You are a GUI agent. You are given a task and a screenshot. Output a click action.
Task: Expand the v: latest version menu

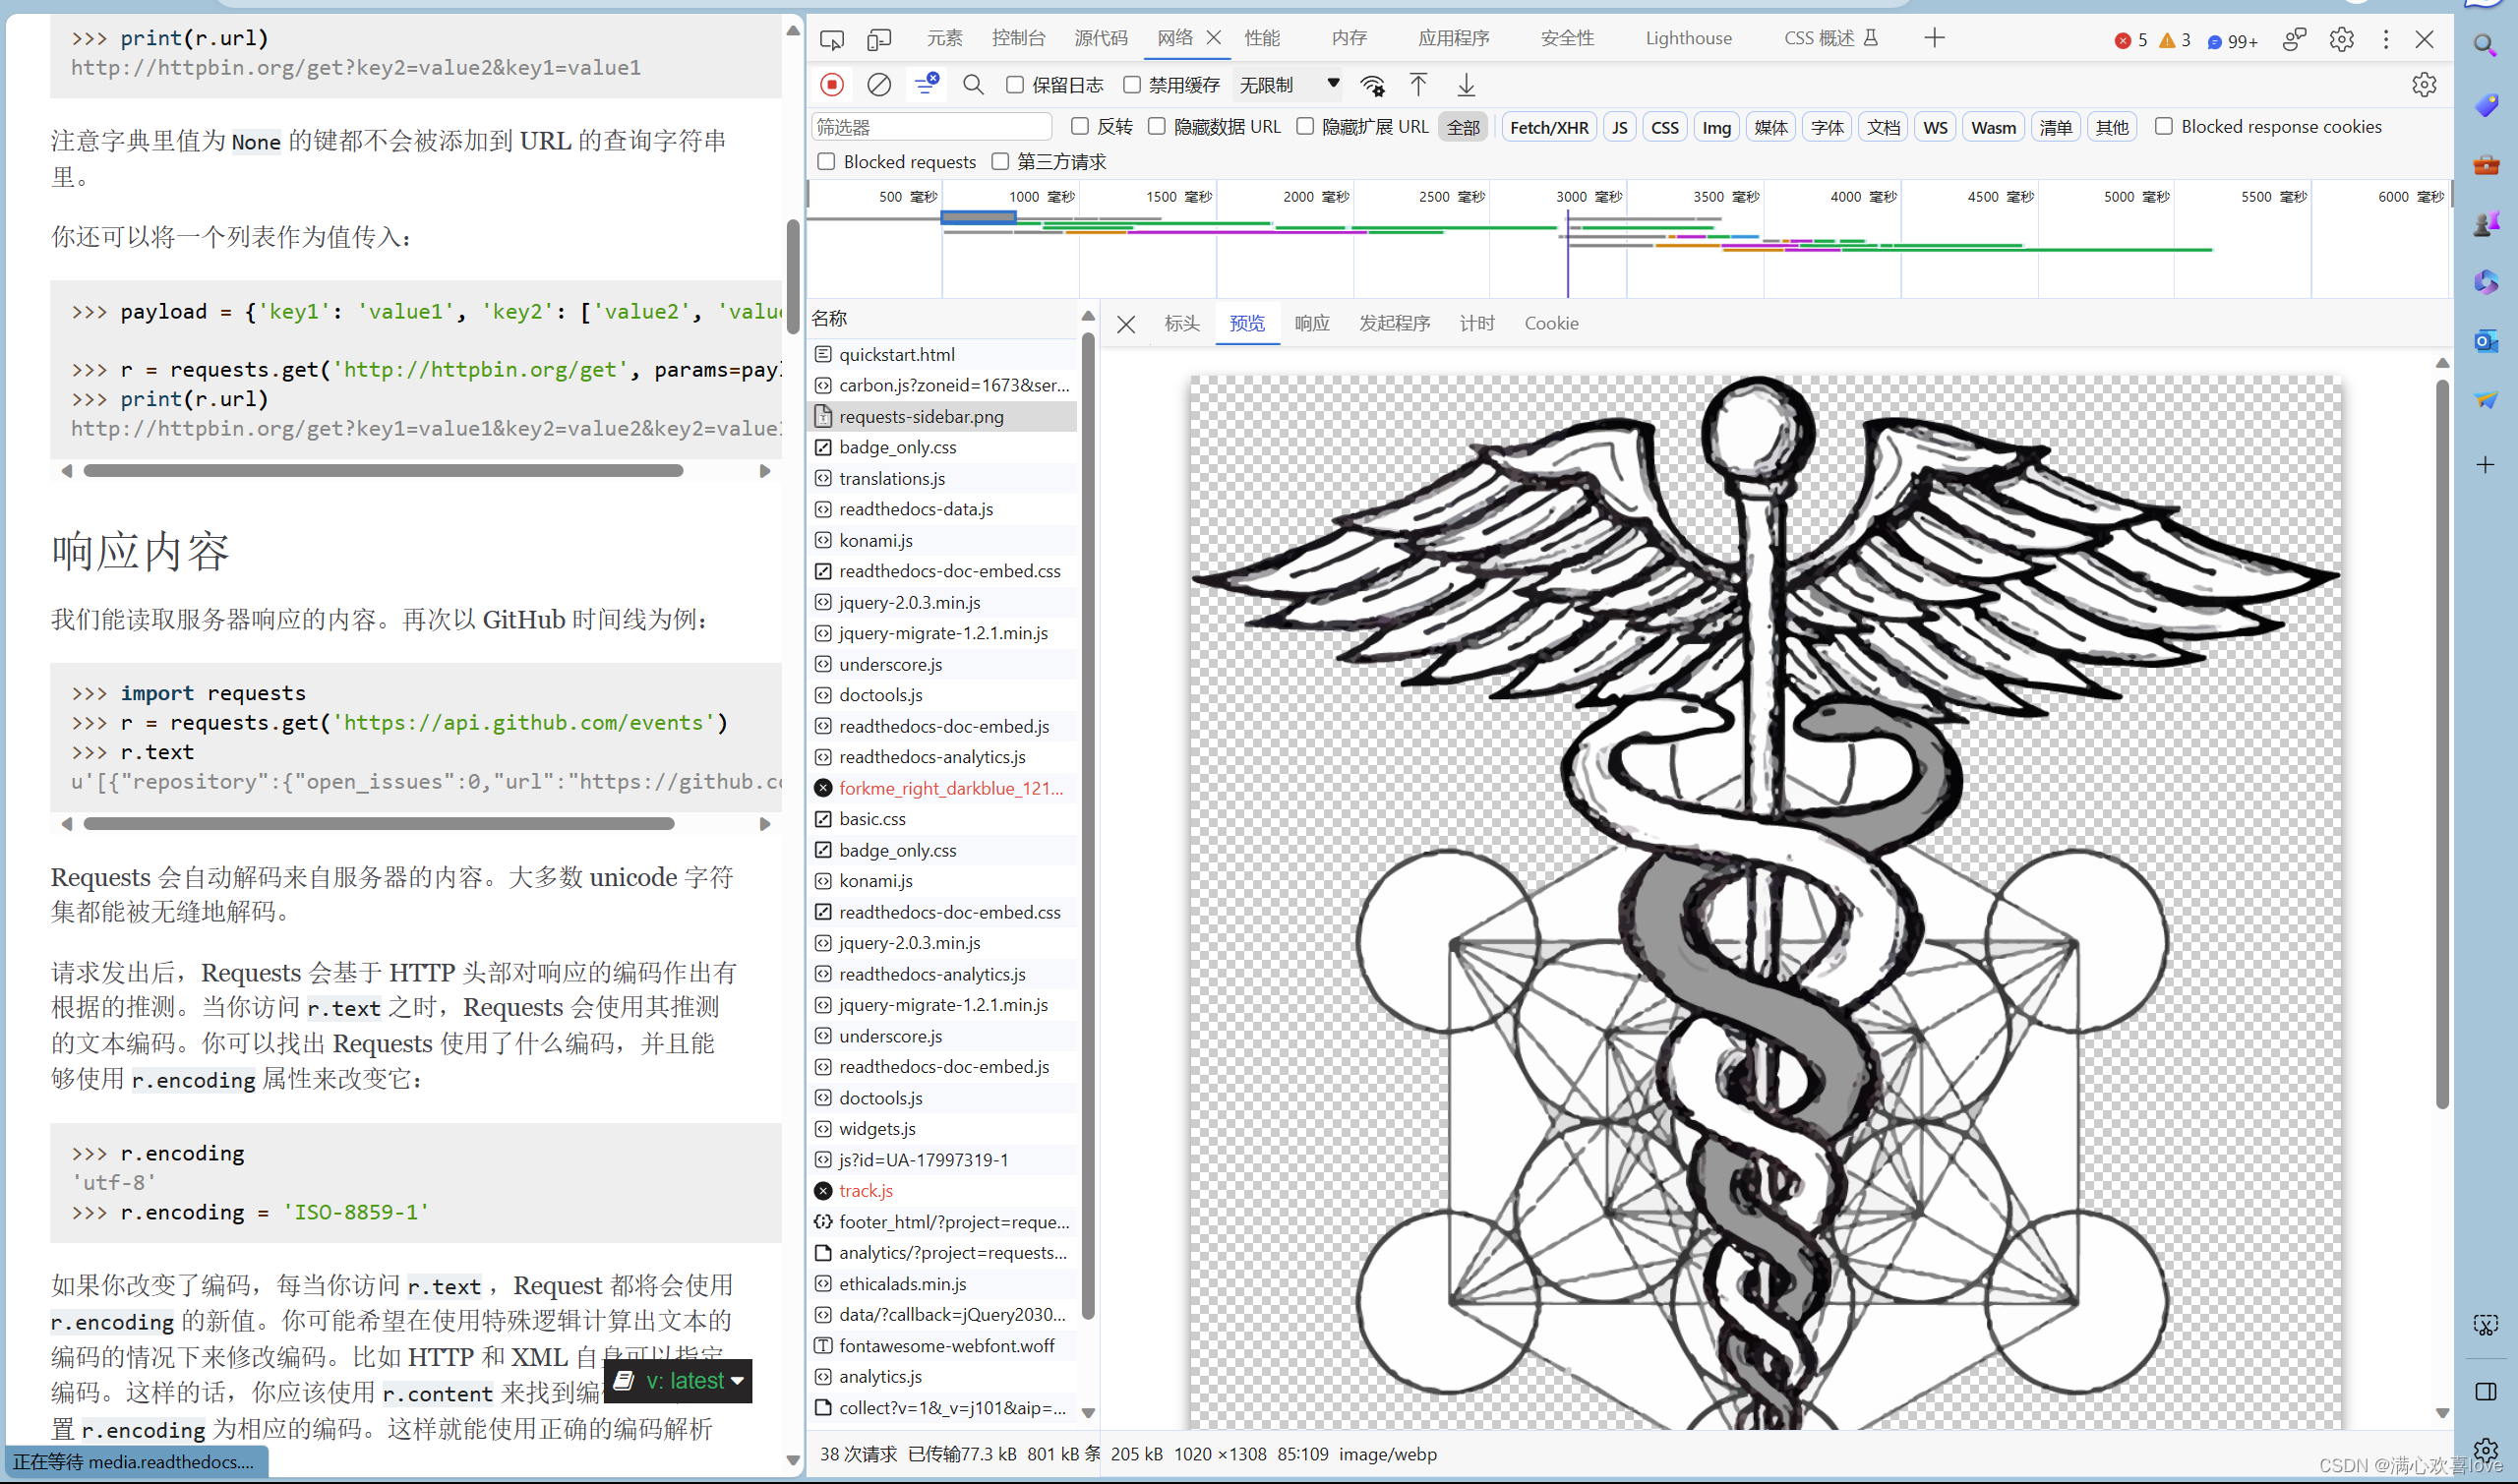679,1381
